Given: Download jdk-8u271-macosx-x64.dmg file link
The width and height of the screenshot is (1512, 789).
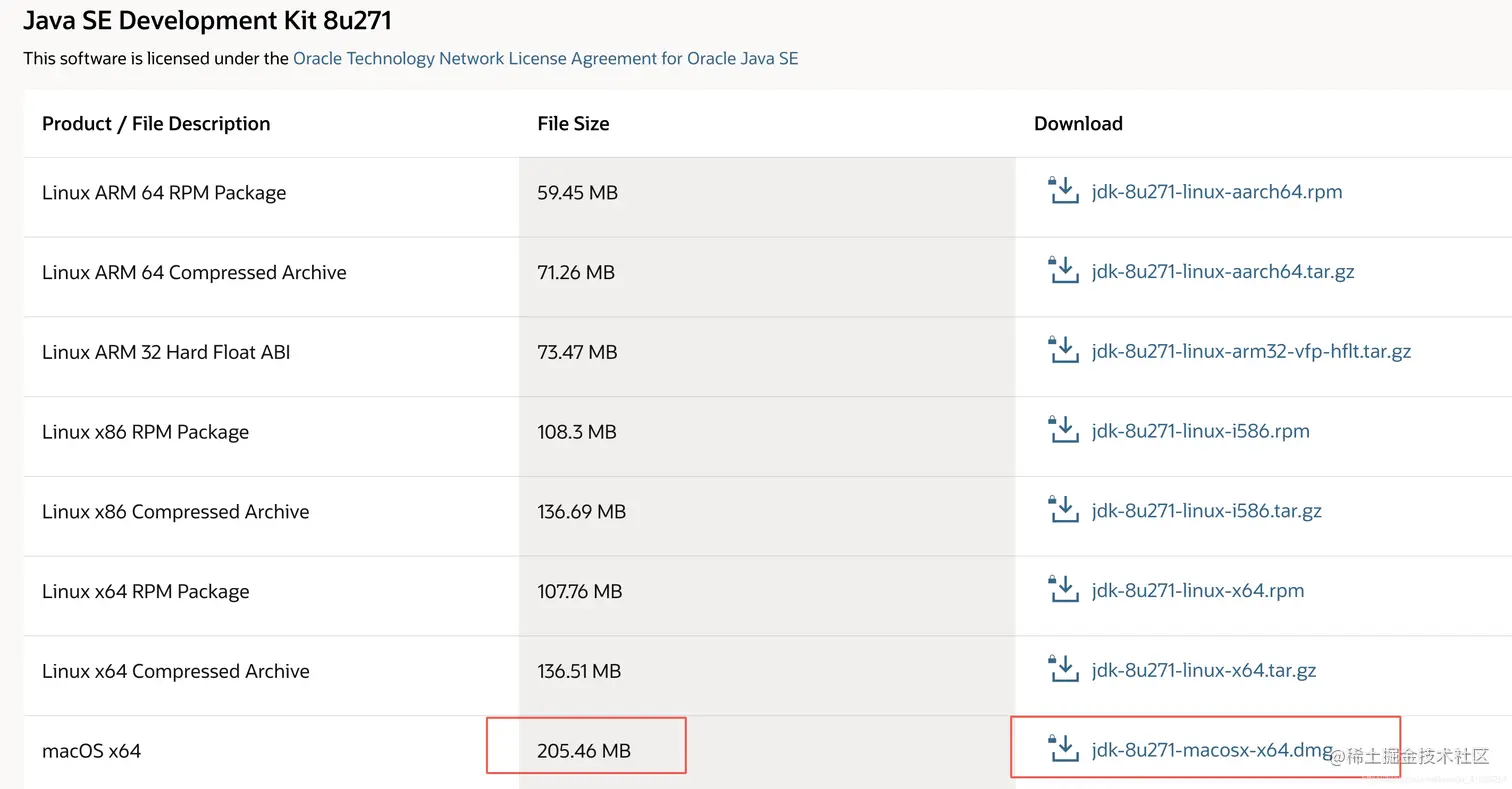Looking at the screenshot, I should click(x=1213, y=750).
